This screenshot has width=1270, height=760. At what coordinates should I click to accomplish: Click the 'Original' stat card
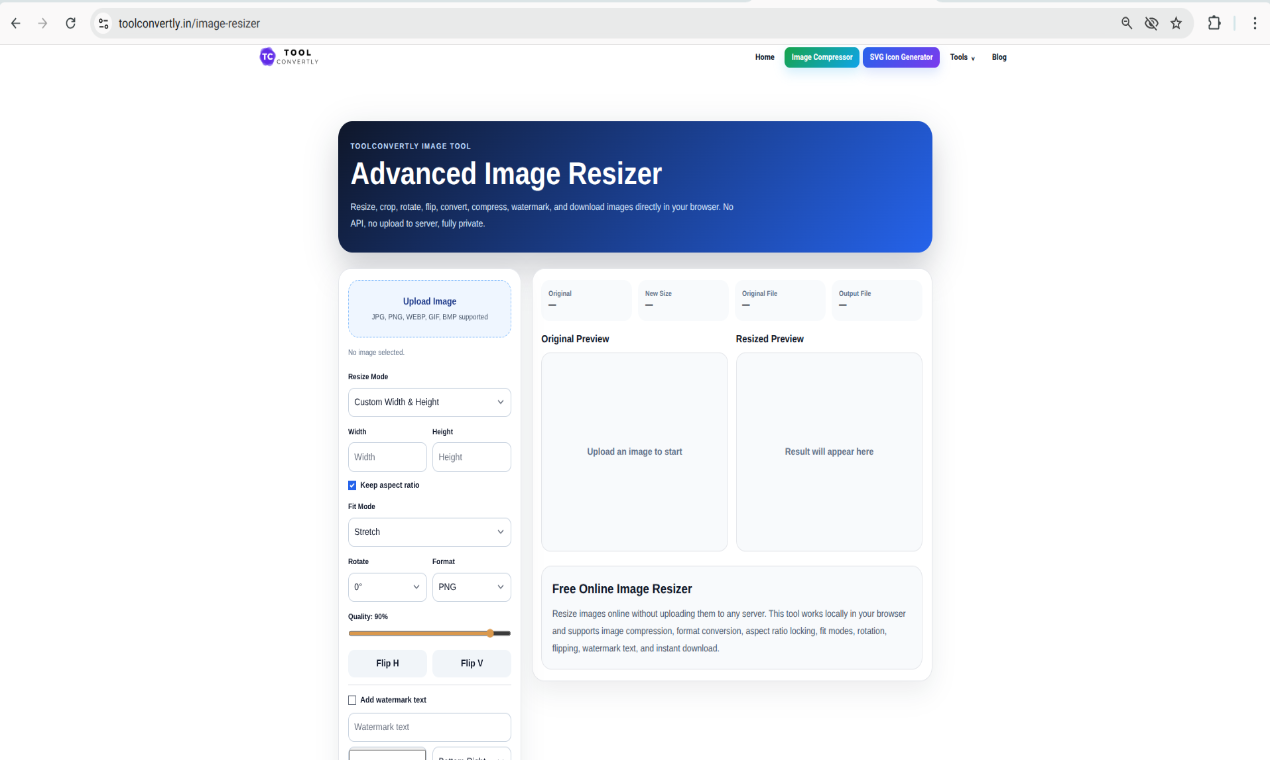586,300
